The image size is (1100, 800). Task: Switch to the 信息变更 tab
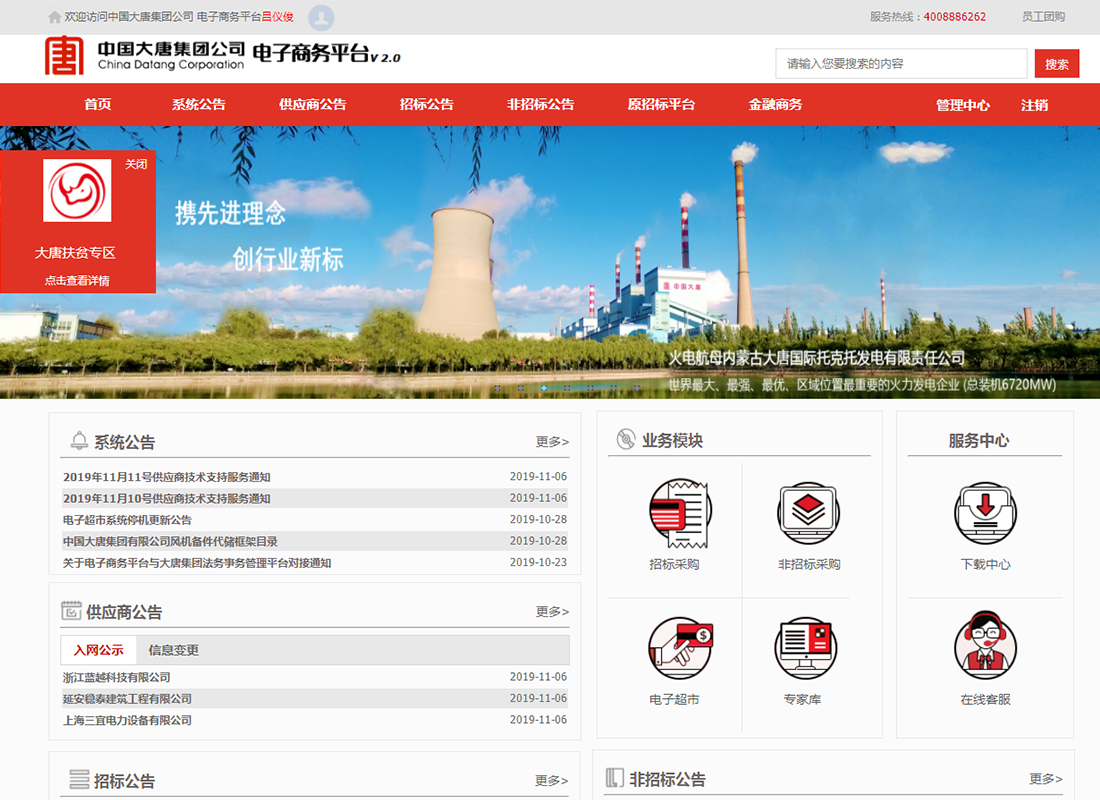(173, 651)
